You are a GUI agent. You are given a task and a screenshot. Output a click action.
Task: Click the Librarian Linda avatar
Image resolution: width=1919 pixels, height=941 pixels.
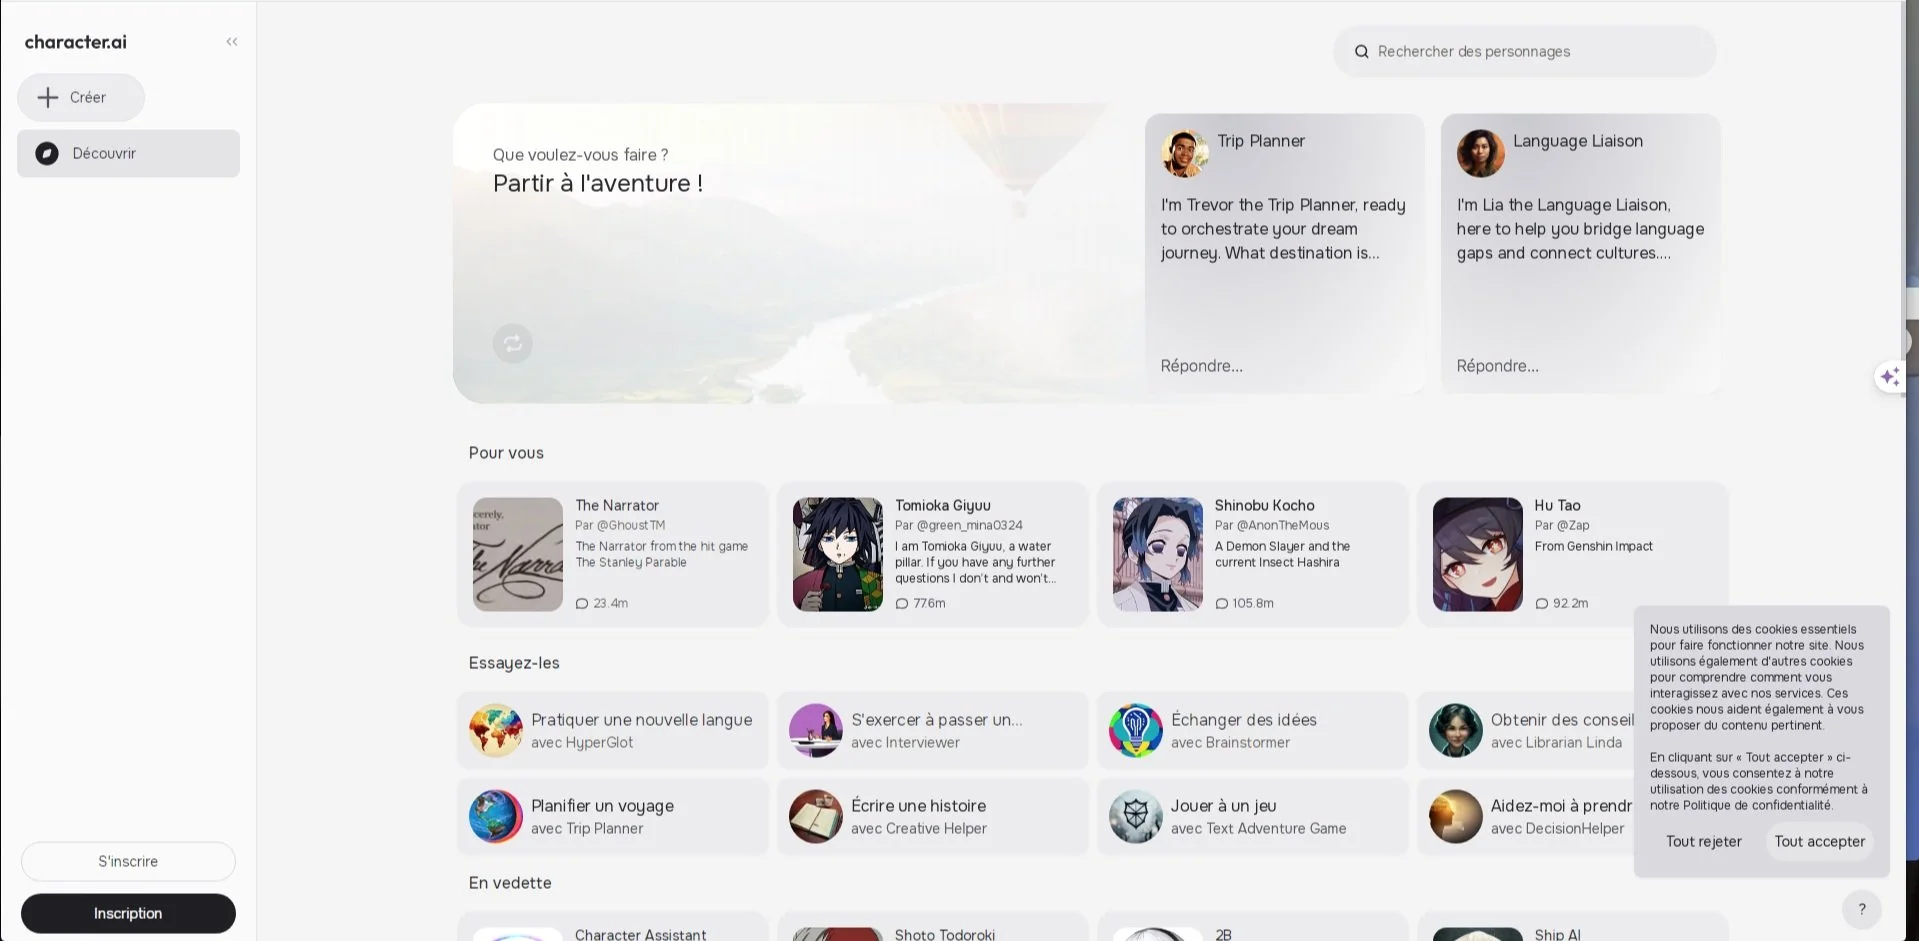(x=1456, y=730)
